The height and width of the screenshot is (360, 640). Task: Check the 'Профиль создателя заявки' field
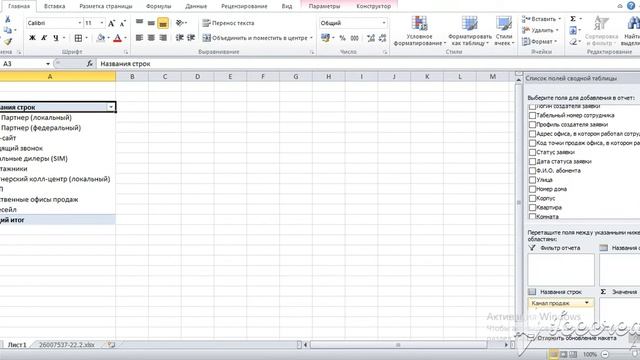pyautogui.click(x=532, y=124)
